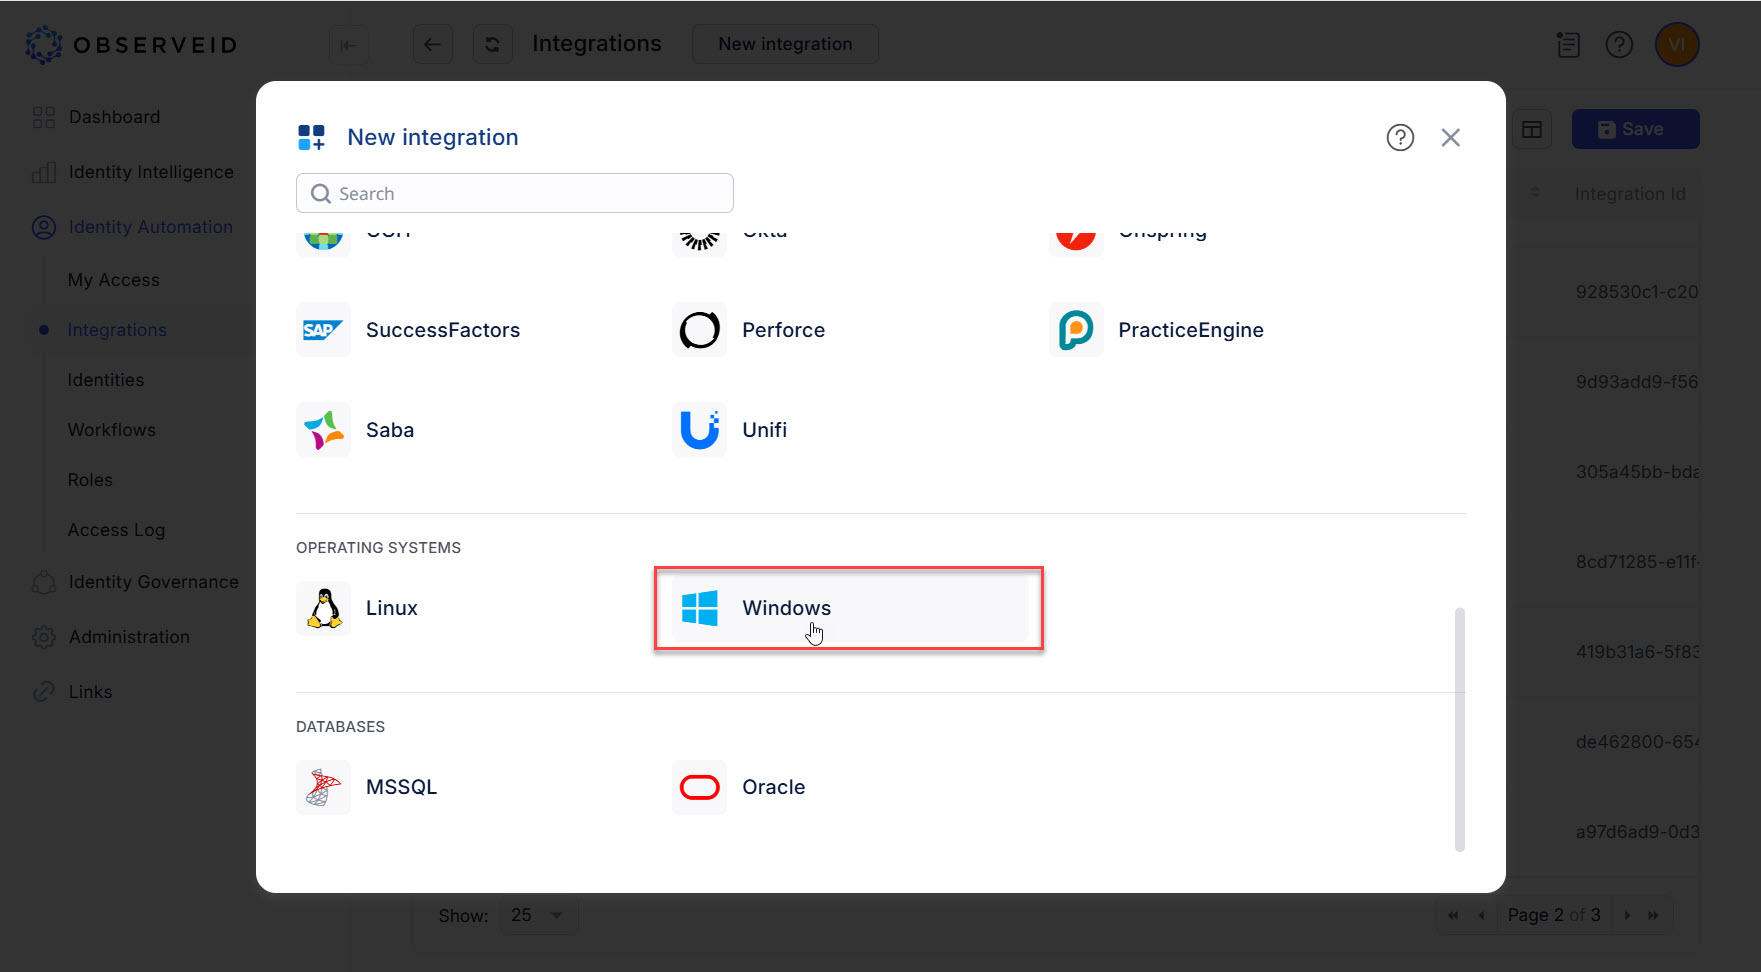Select Workflows from the sidebar
The width and height of the screenshot is (1761, 972).
pyautogui.click(x=111, y=429)
